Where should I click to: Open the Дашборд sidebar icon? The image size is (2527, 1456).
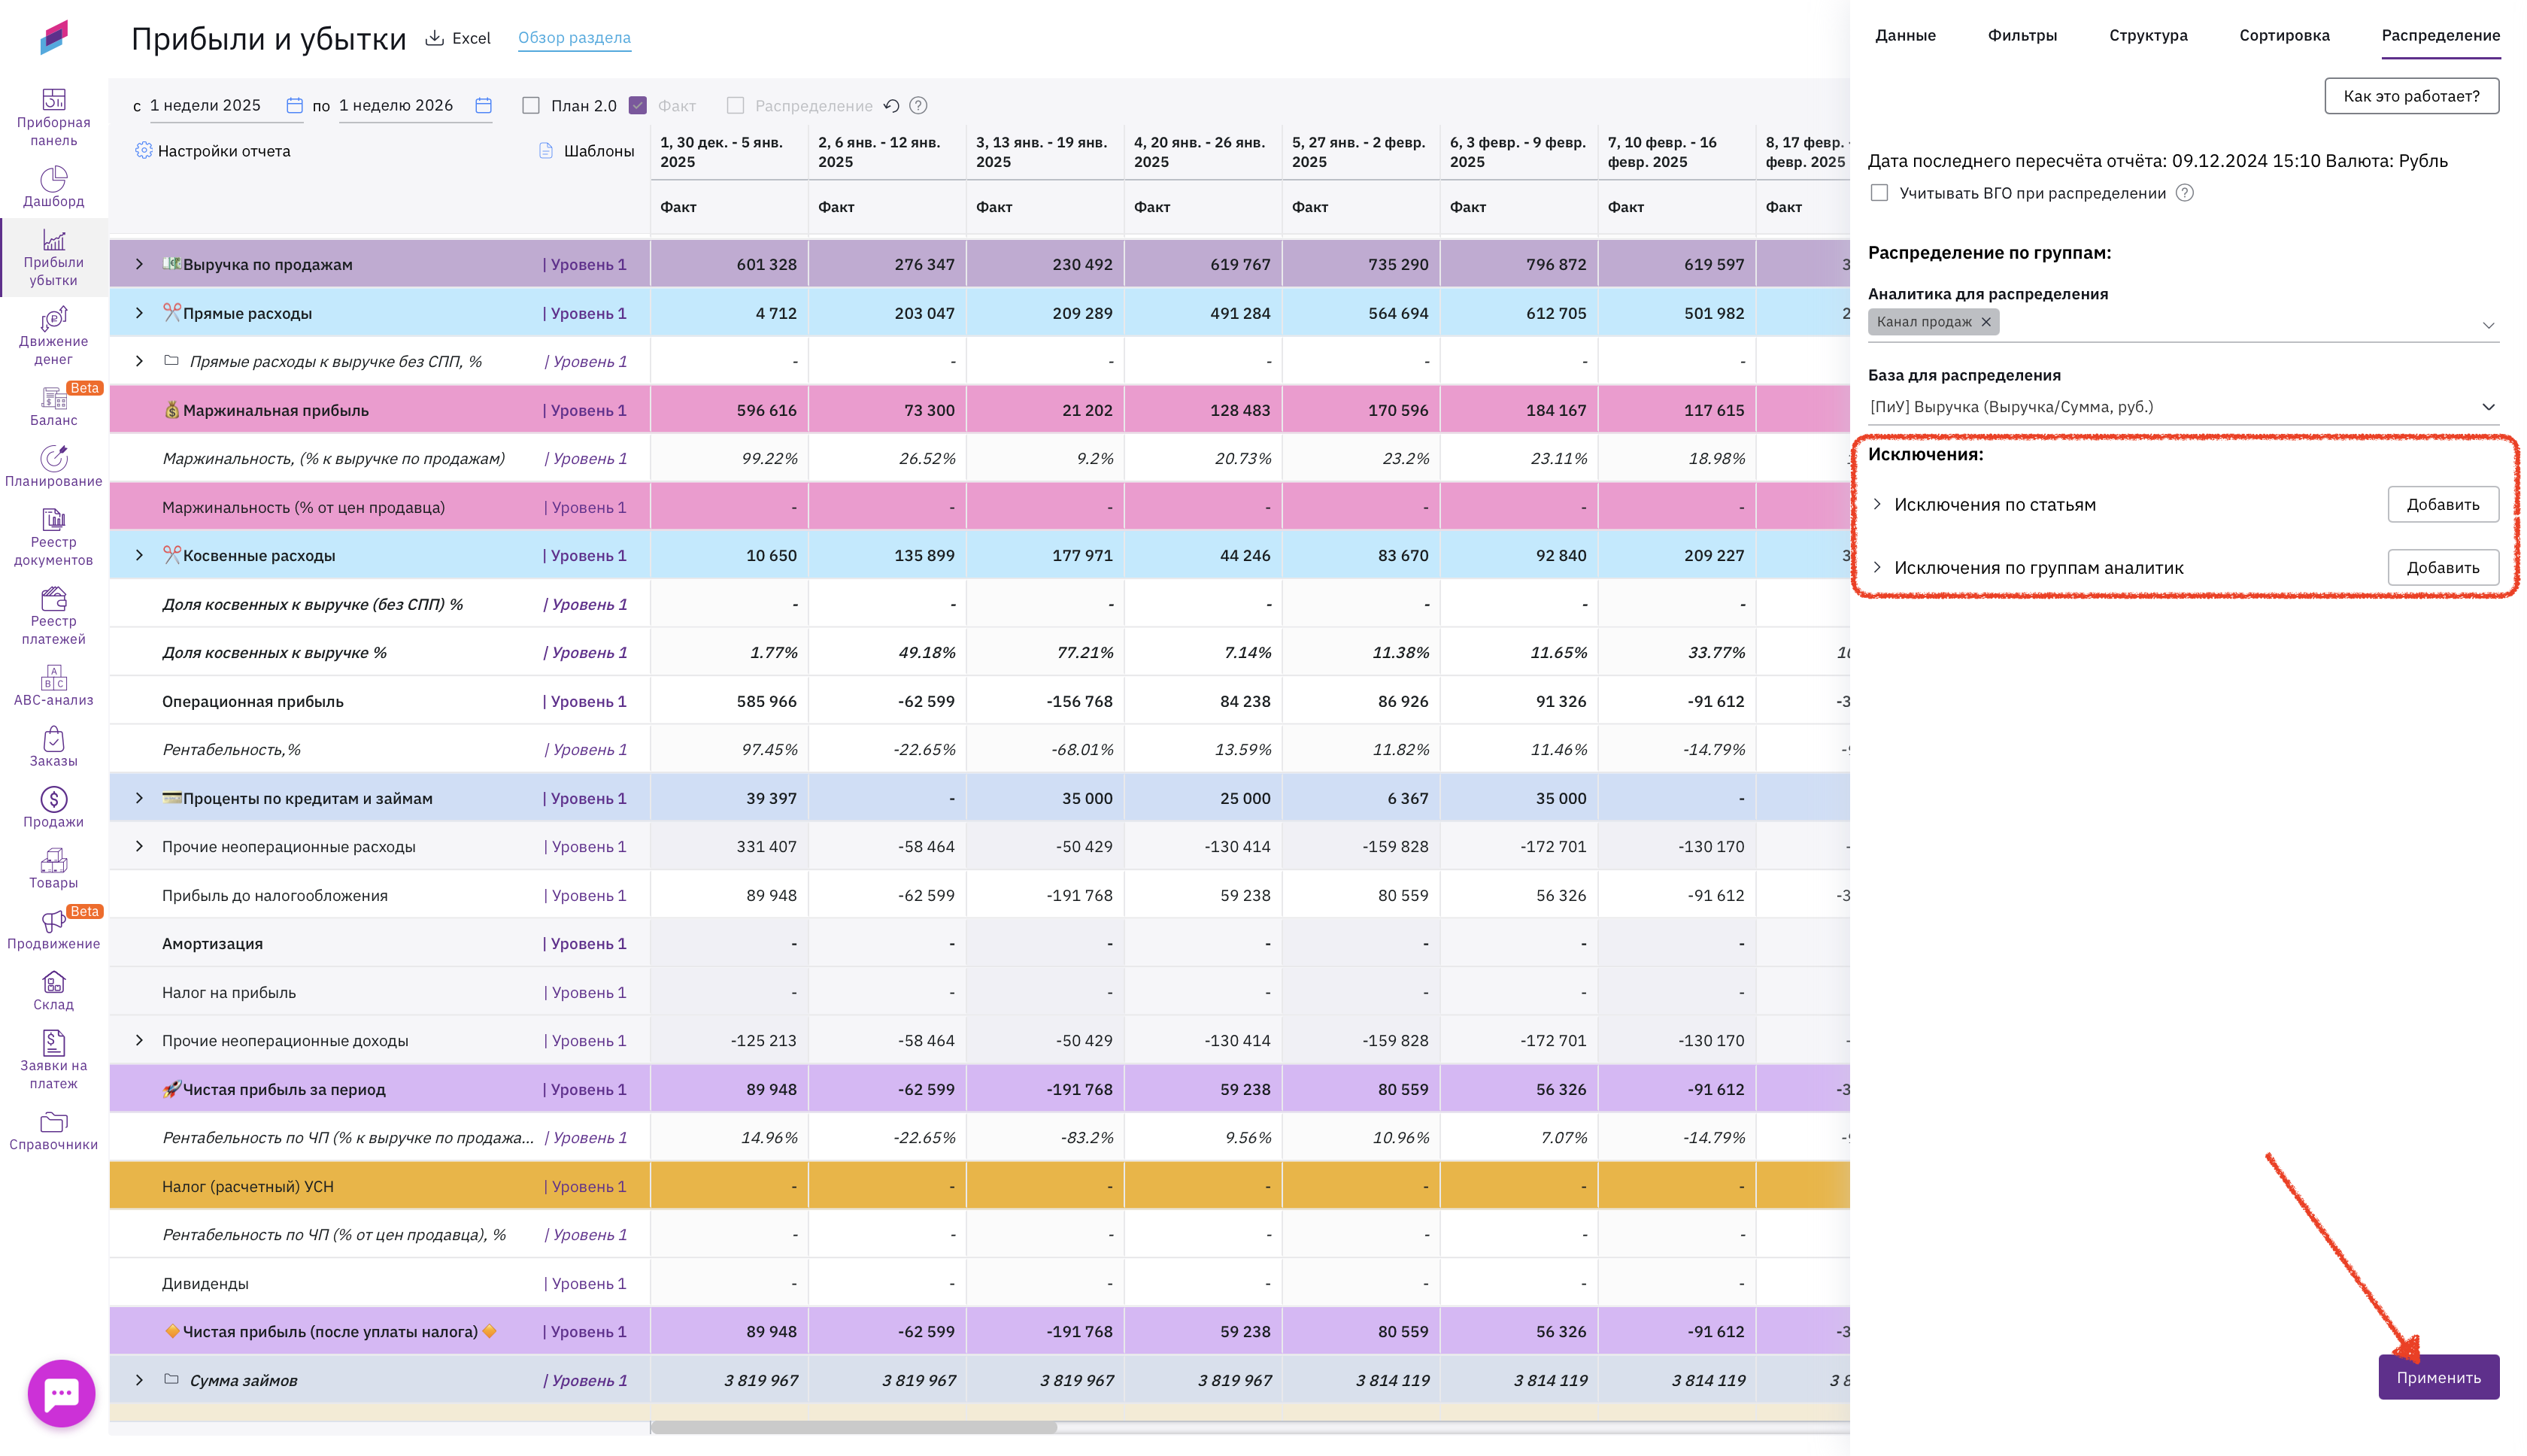(x=53, y=187)
